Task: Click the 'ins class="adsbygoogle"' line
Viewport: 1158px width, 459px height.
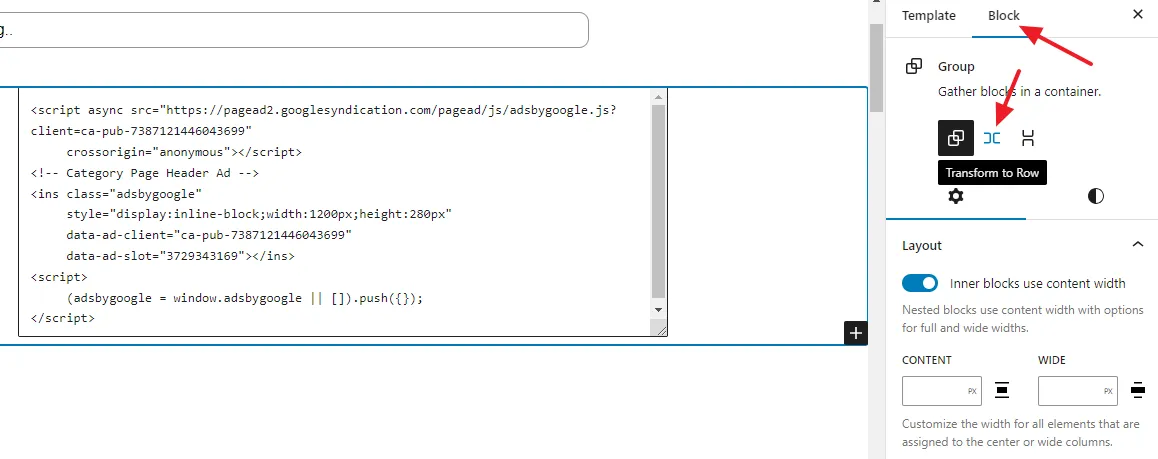Action: point(116,194)
